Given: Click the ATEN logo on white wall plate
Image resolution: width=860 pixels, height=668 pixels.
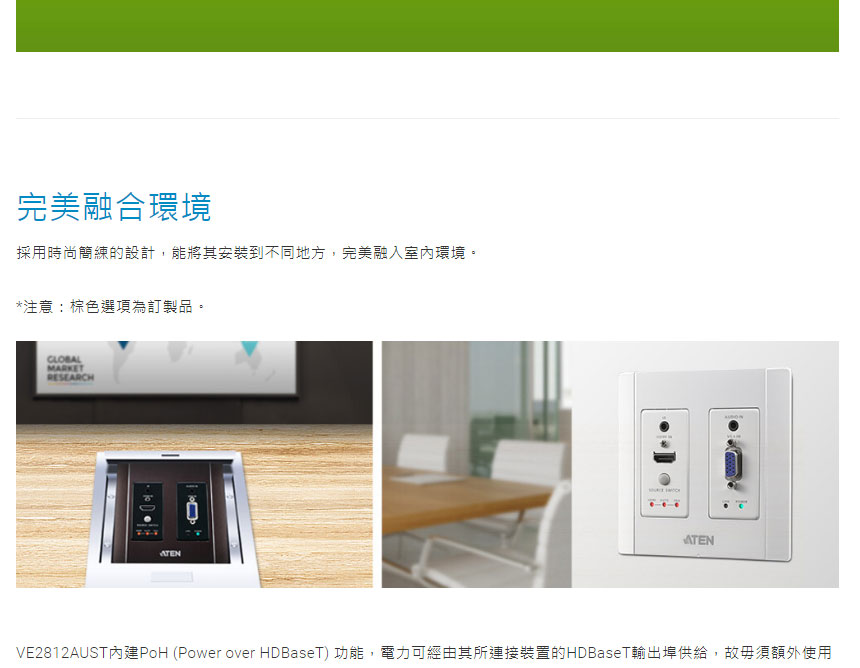Looking at the screenshot, I should point(698,540).
